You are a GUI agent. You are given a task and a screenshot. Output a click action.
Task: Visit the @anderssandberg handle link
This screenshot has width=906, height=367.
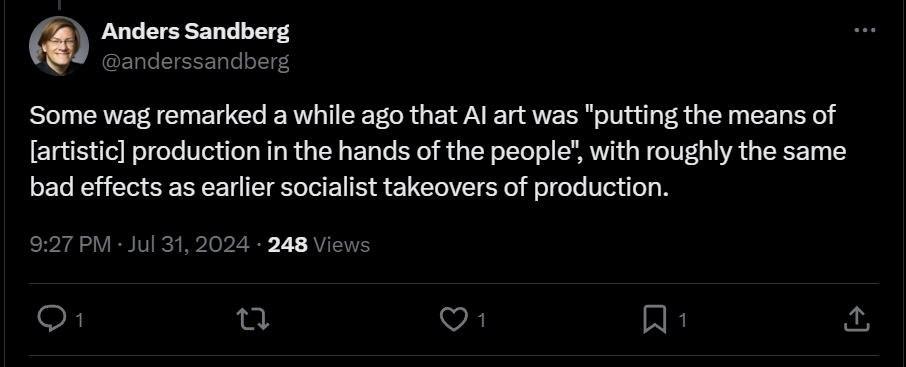point(195,62)
